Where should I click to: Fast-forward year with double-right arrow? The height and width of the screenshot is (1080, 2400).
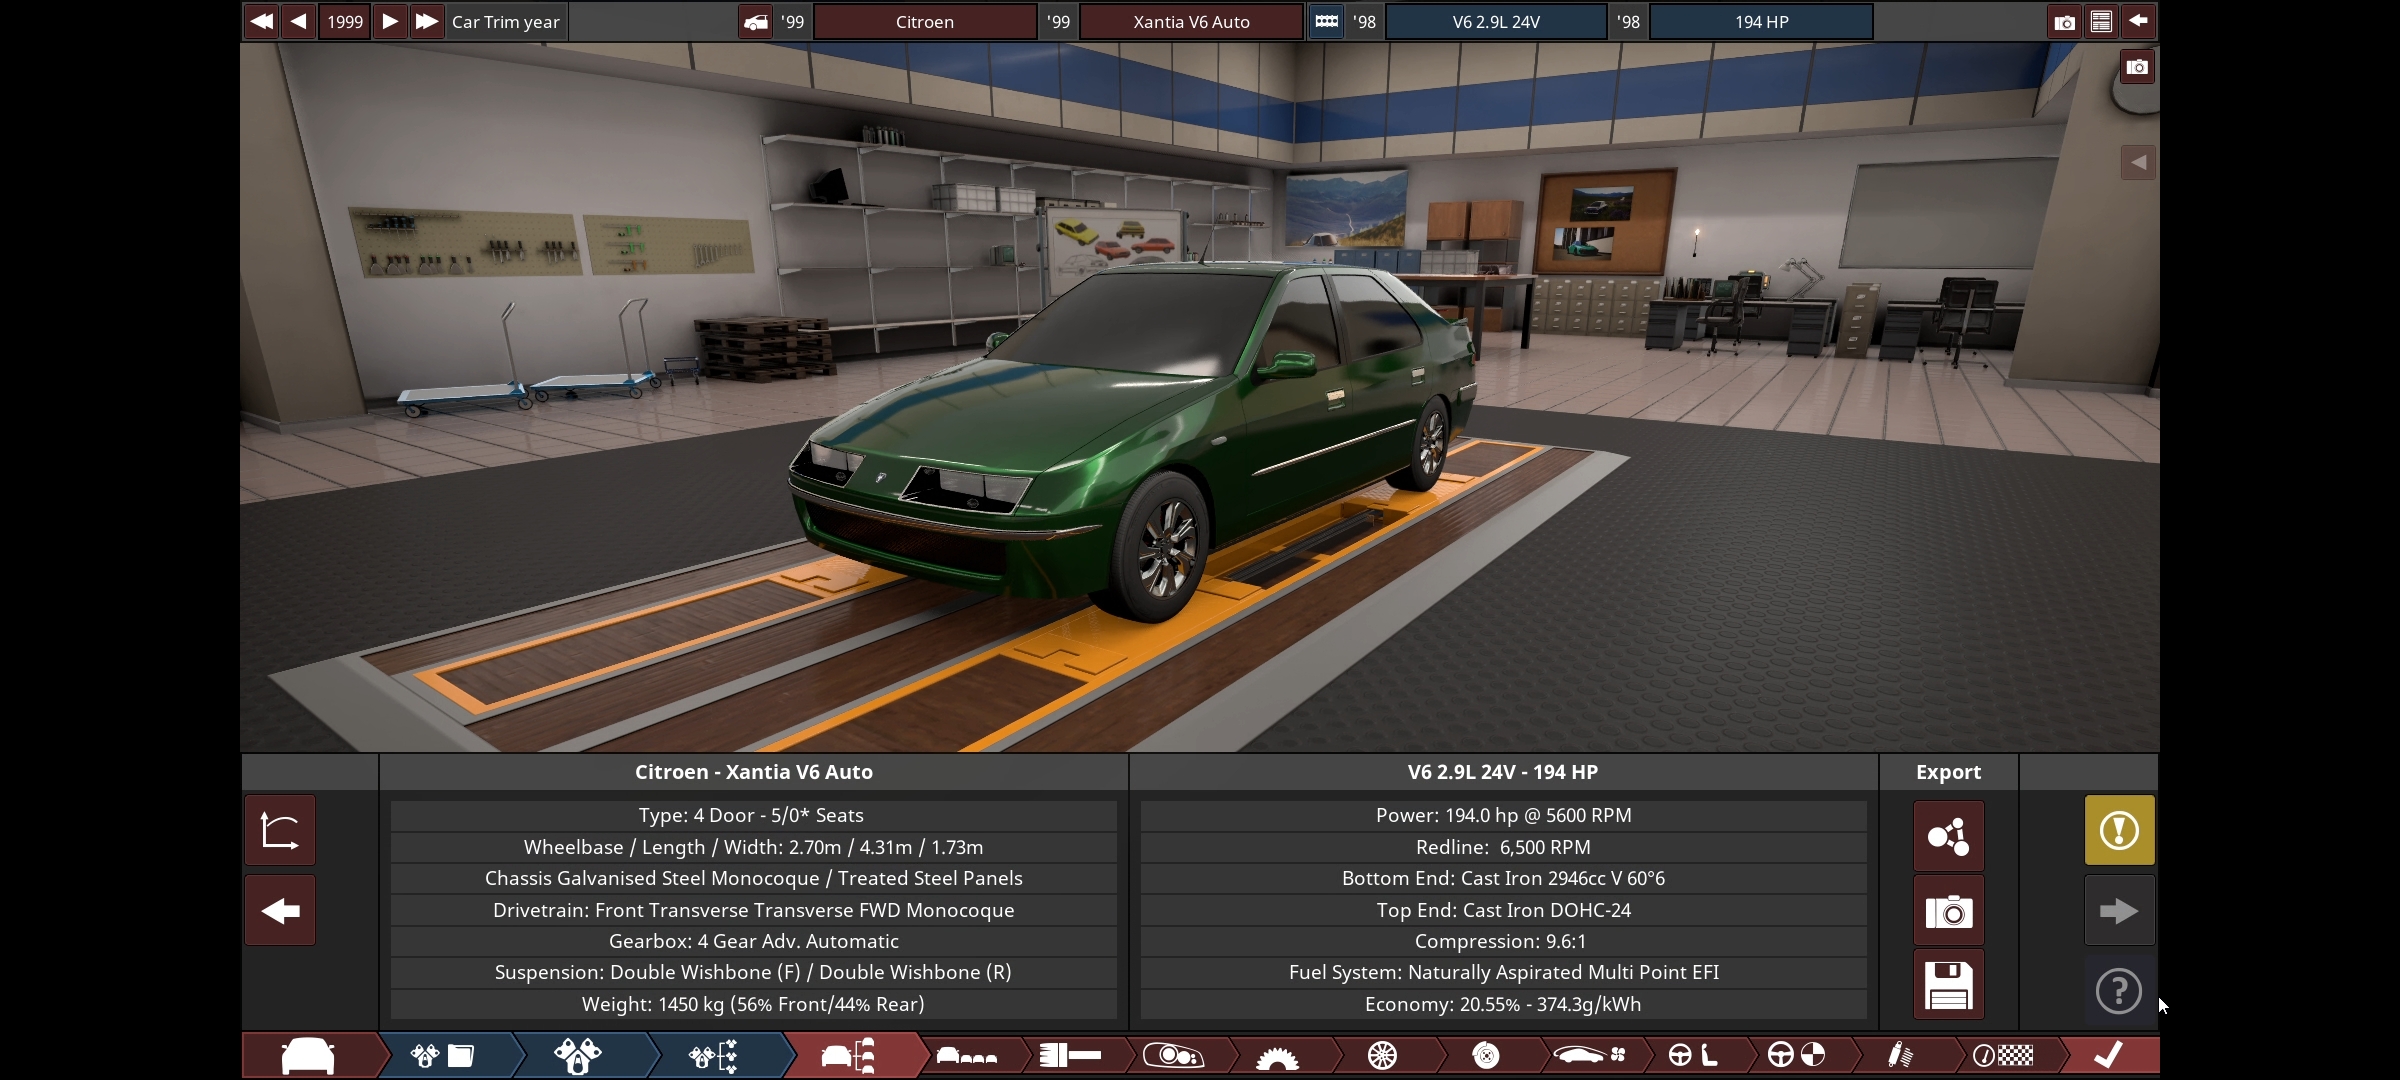(x=426, y=21)
